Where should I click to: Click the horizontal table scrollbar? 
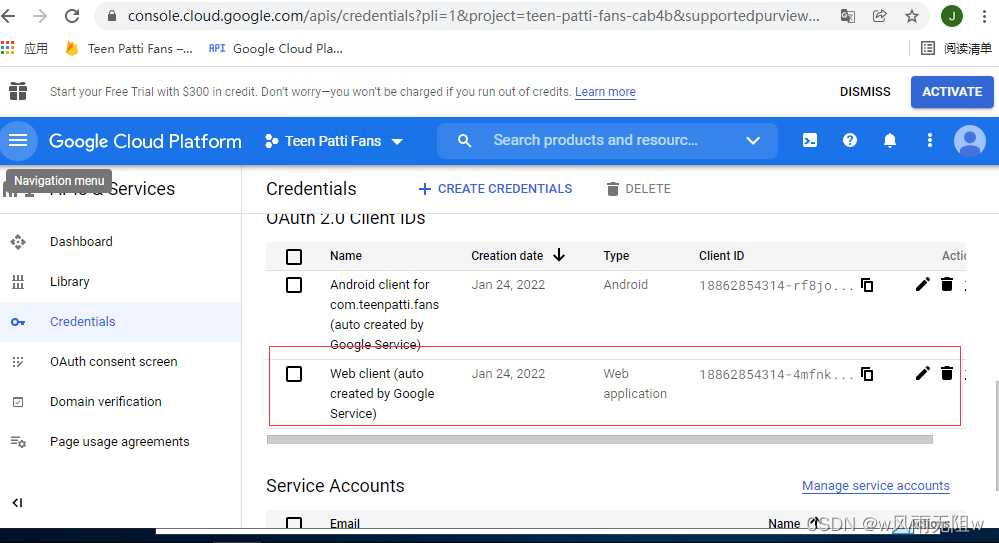(600, 439)
